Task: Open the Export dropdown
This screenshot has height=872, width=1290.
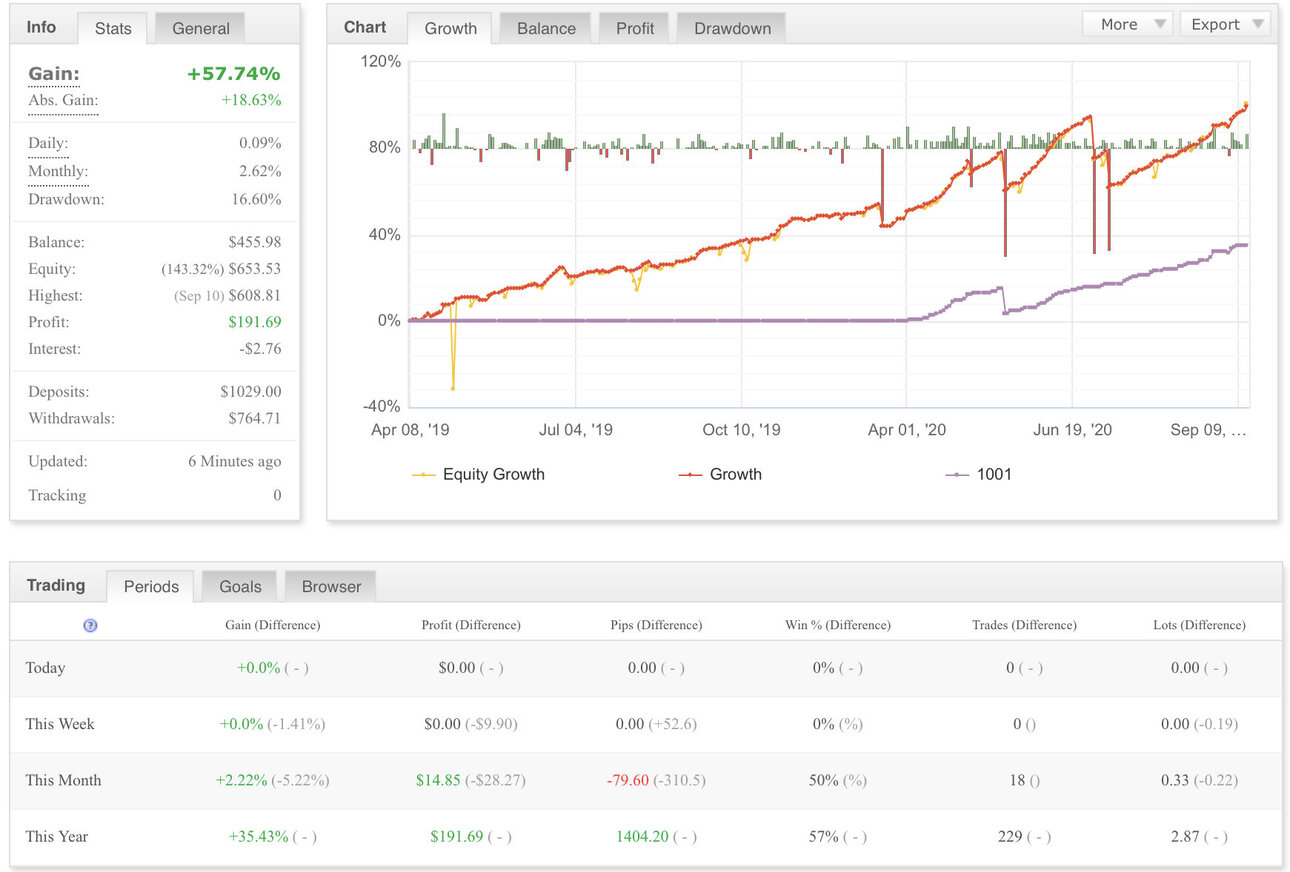Action: click(1225, 24)
